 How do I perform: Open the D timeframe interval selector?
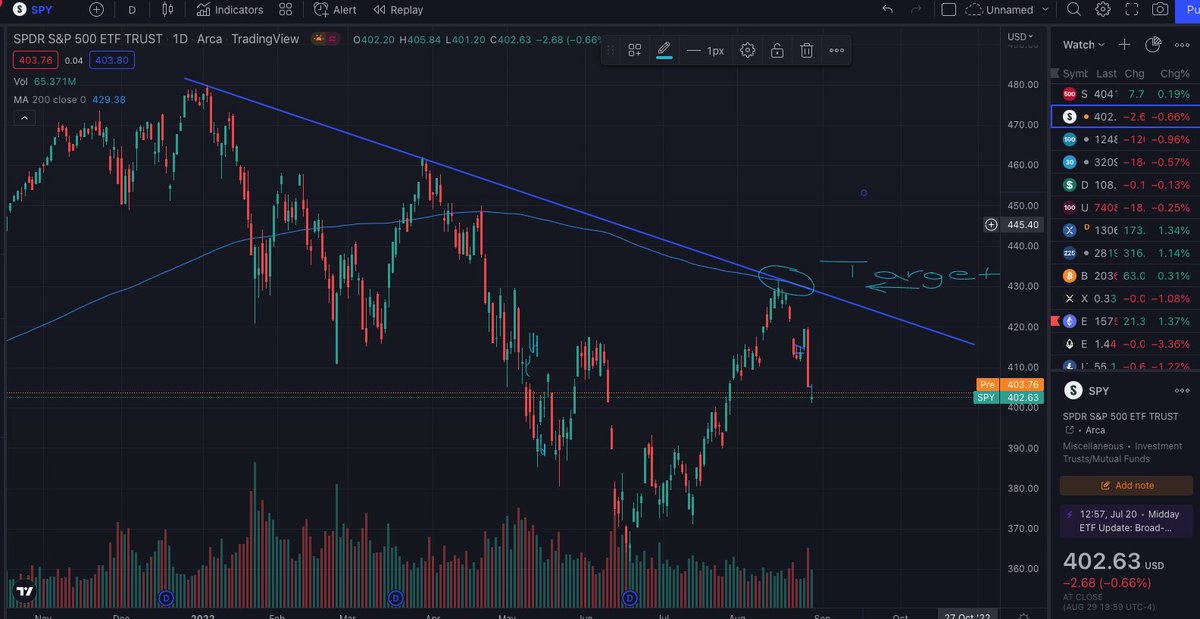[x=132, y=9]
